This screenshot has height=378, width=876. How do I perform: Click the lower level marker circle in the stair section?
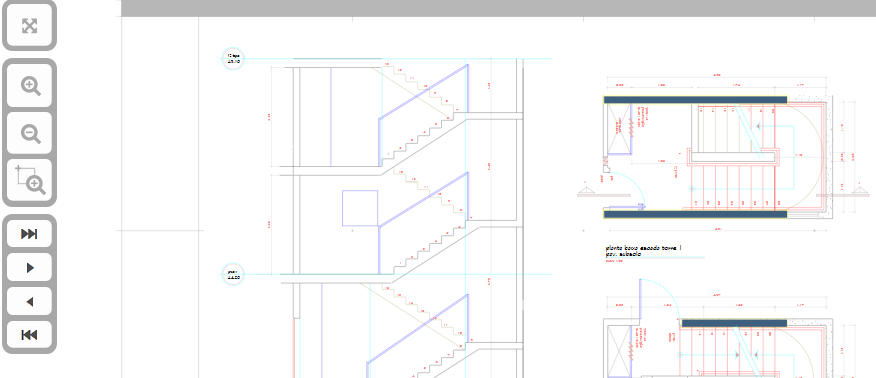(x=233, y=275)
